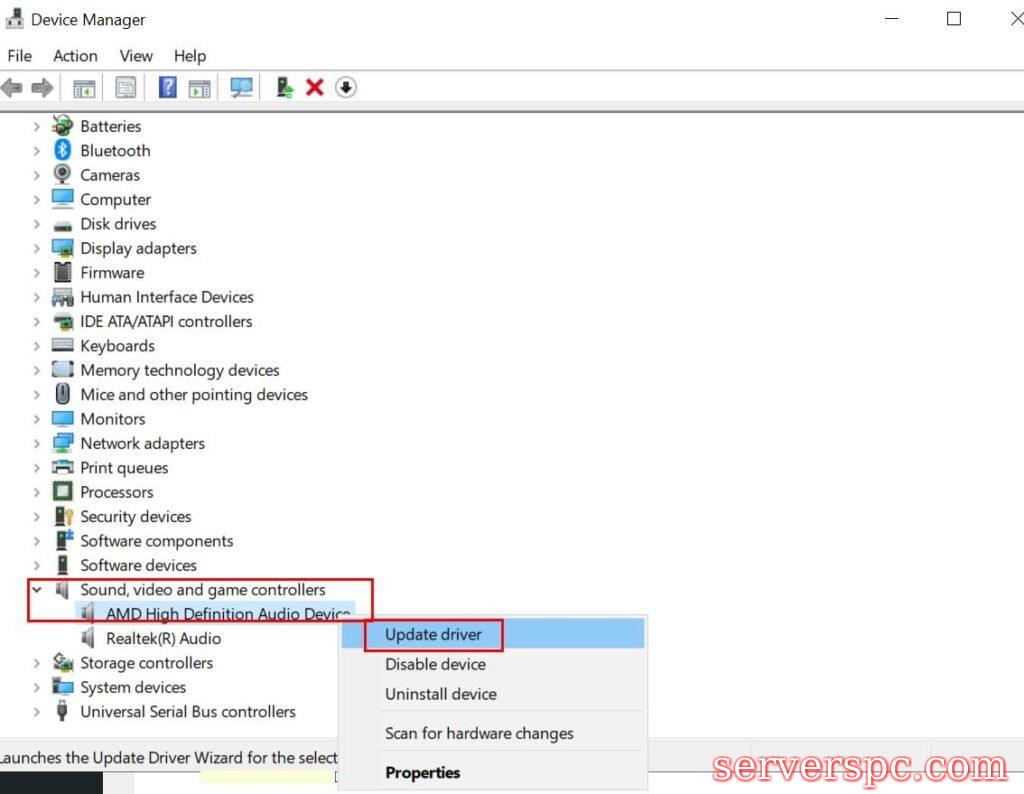The image size is (1024, 794).
Task: Click the Update device driver toolbar icon
Action: (285, 88)
